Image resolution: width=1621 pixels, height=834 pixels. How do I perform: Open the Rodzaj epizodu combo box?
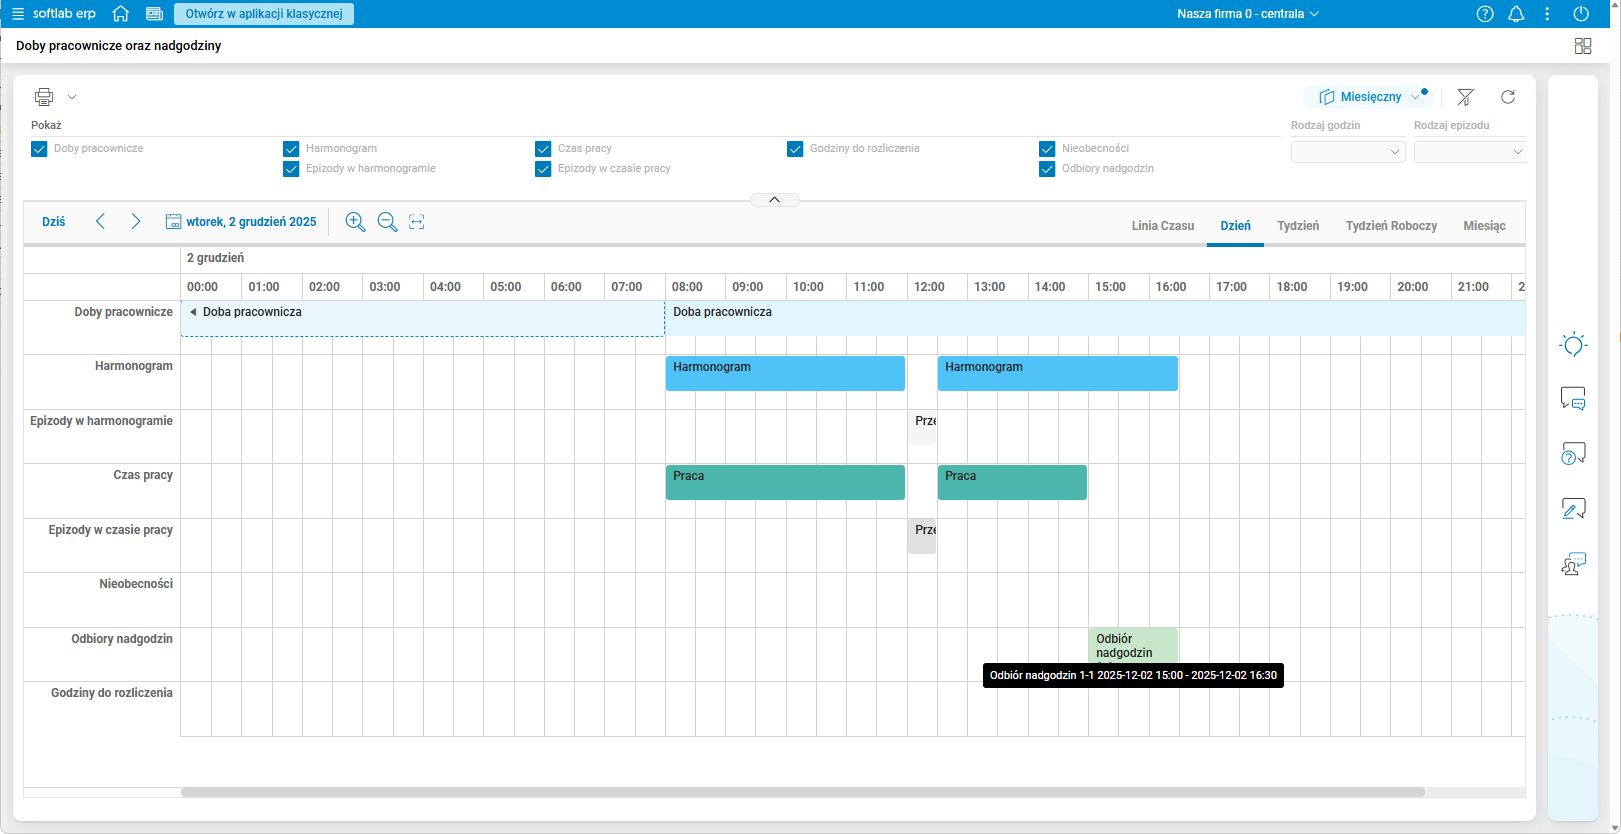click(x=1470, y=152)
